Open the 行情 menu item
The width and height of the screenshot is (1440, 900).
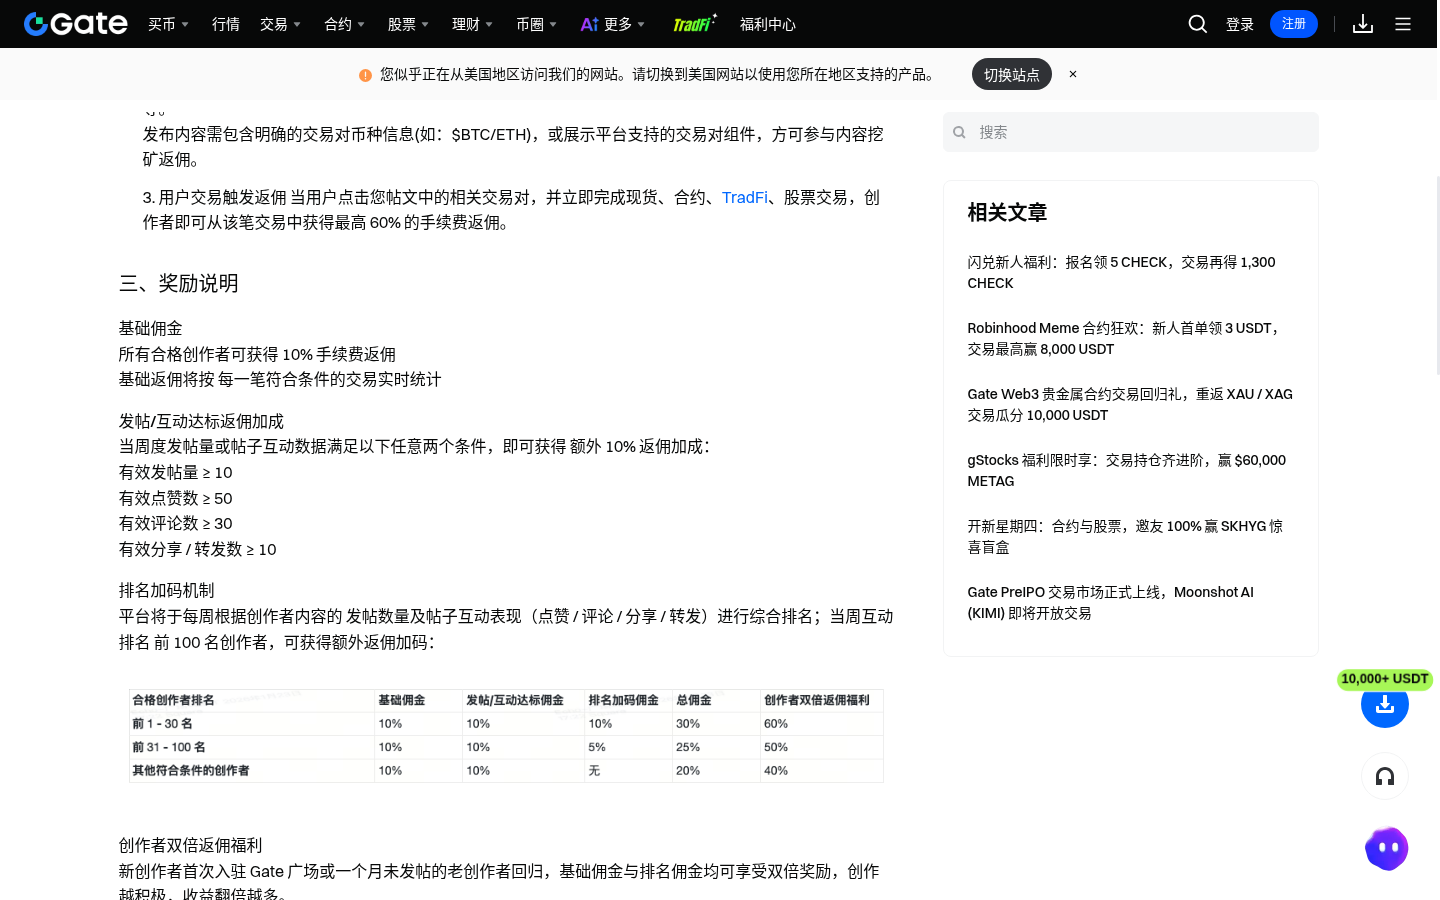226,24
